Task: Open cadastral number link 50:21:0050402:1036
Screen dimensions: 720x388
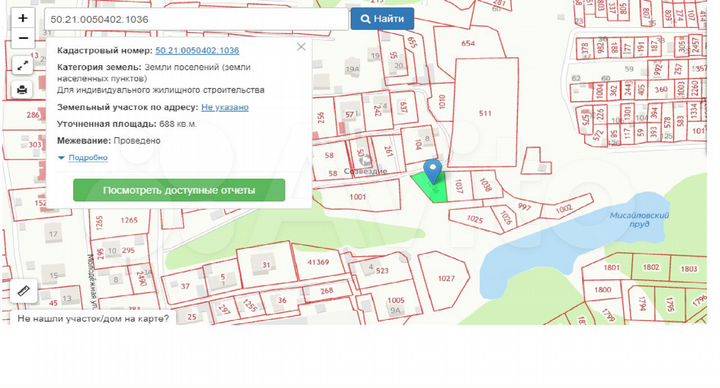Action: [197, 51]
